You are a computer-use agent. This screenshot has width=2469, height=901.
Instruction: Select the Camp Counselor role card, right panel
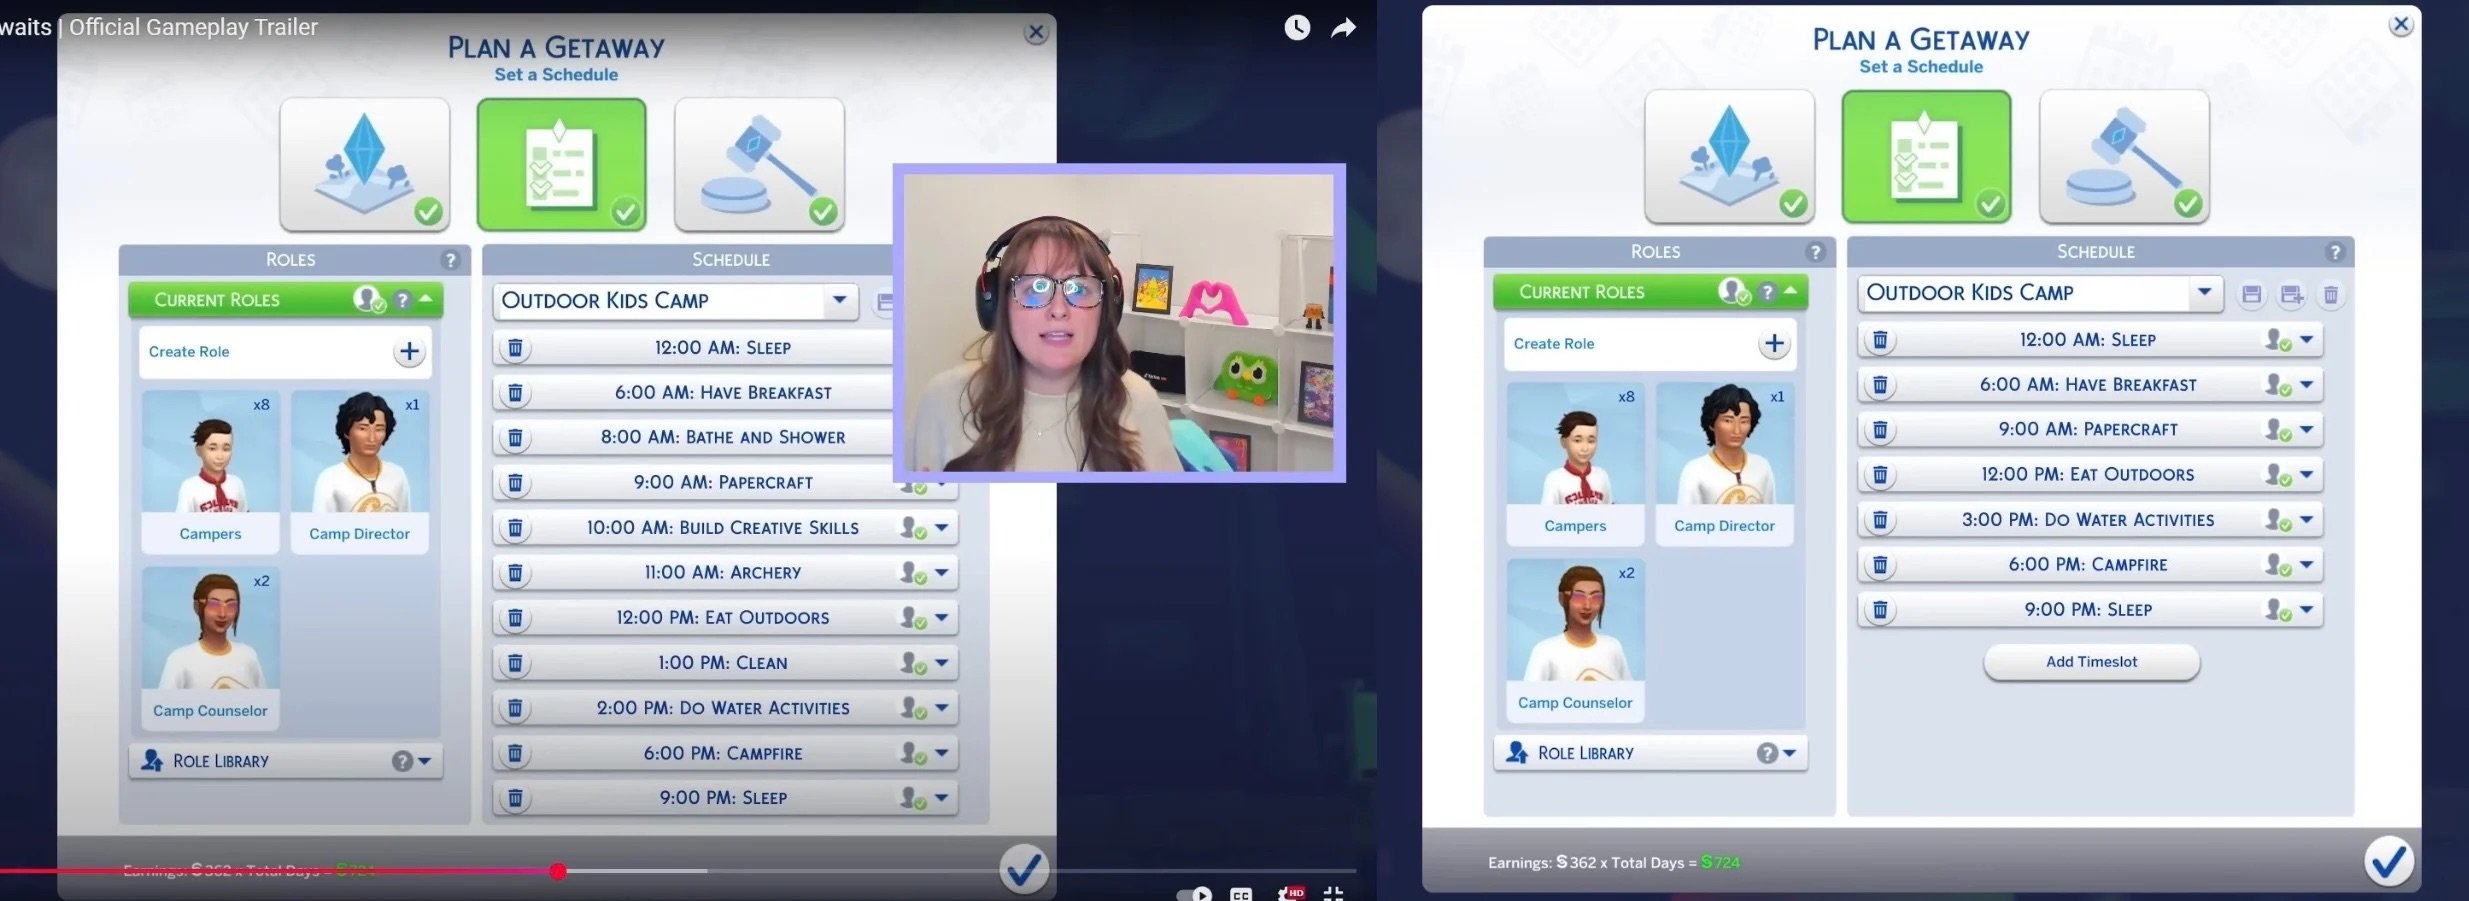1575,640
